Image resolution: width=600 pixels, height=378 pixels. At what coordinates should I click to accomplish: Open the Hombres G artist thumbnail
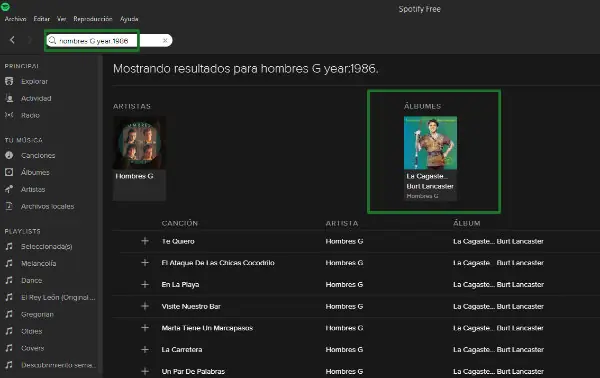pyautogui.click(x=139, y=143)
